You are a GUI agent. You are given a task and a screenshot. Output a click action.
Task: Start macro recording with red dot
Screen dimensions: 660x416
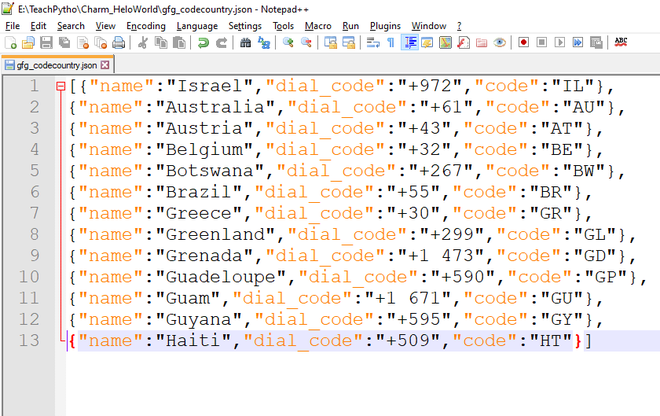[x=523, y=43]
